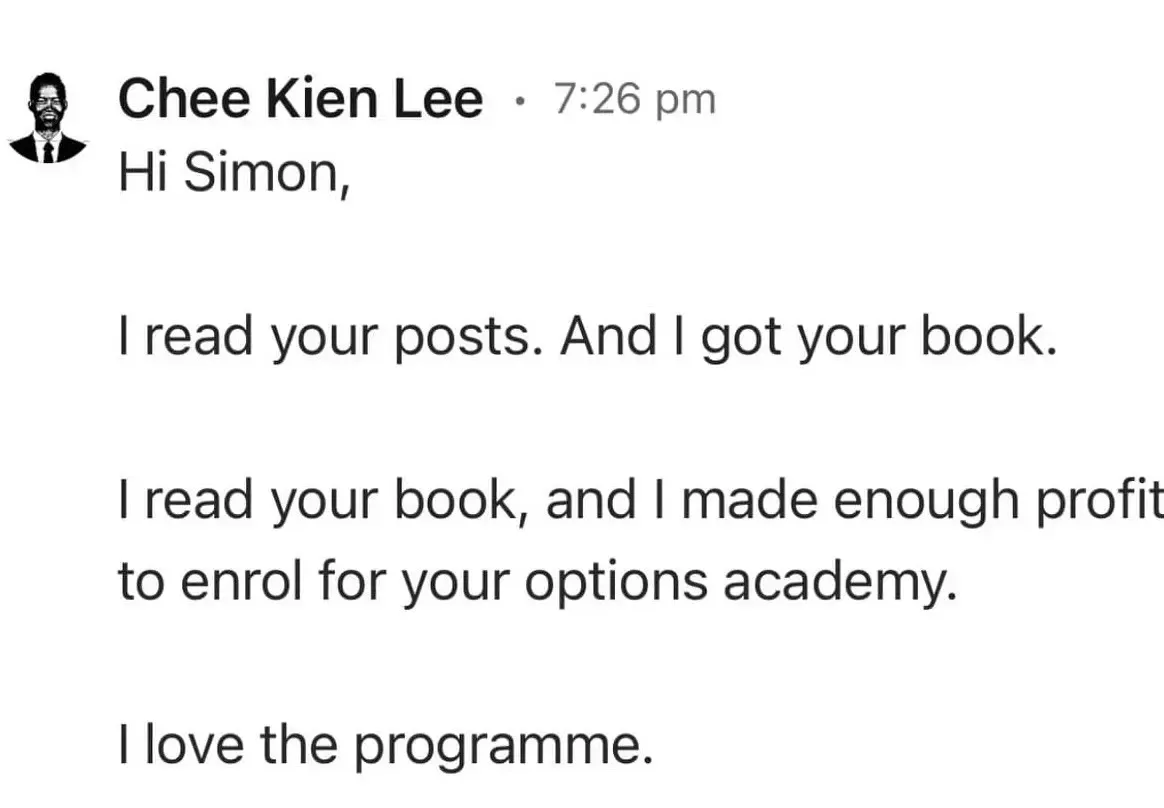1164x808 pixels.
Task: Click the word 'Simon' in the greeting
Action: pos(262,175)
